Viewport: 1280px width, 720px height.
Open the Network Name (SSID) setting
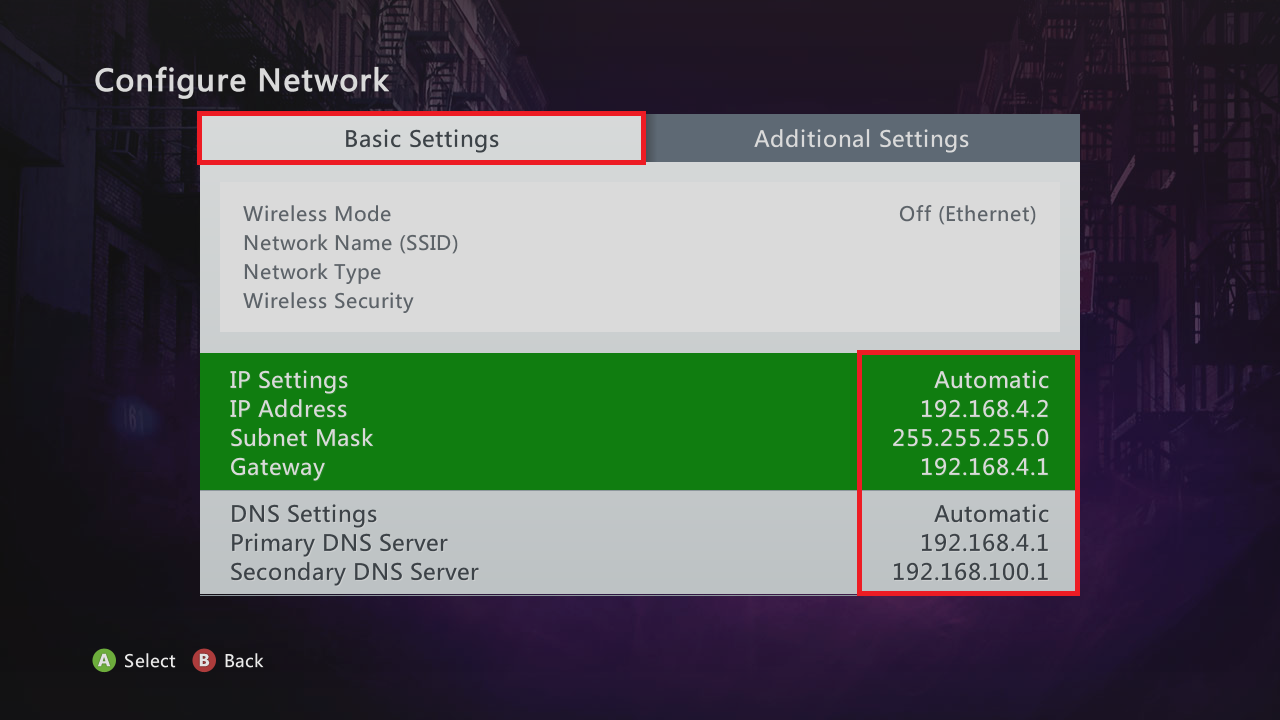(351, 242)
